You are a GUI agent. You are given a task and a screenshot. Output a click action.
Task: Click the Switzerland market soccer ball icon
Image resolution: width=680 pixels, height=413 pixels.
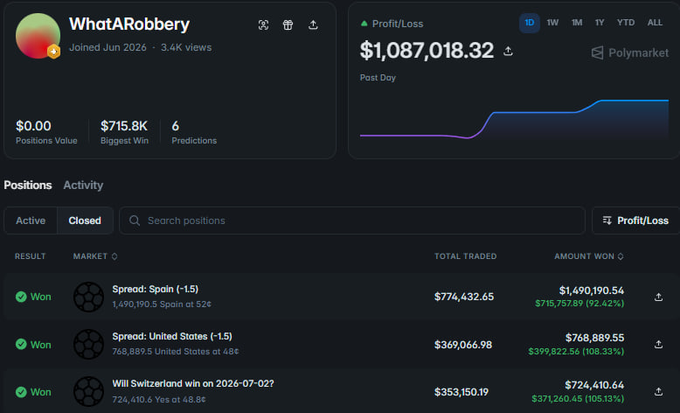(x=88, y=392)
